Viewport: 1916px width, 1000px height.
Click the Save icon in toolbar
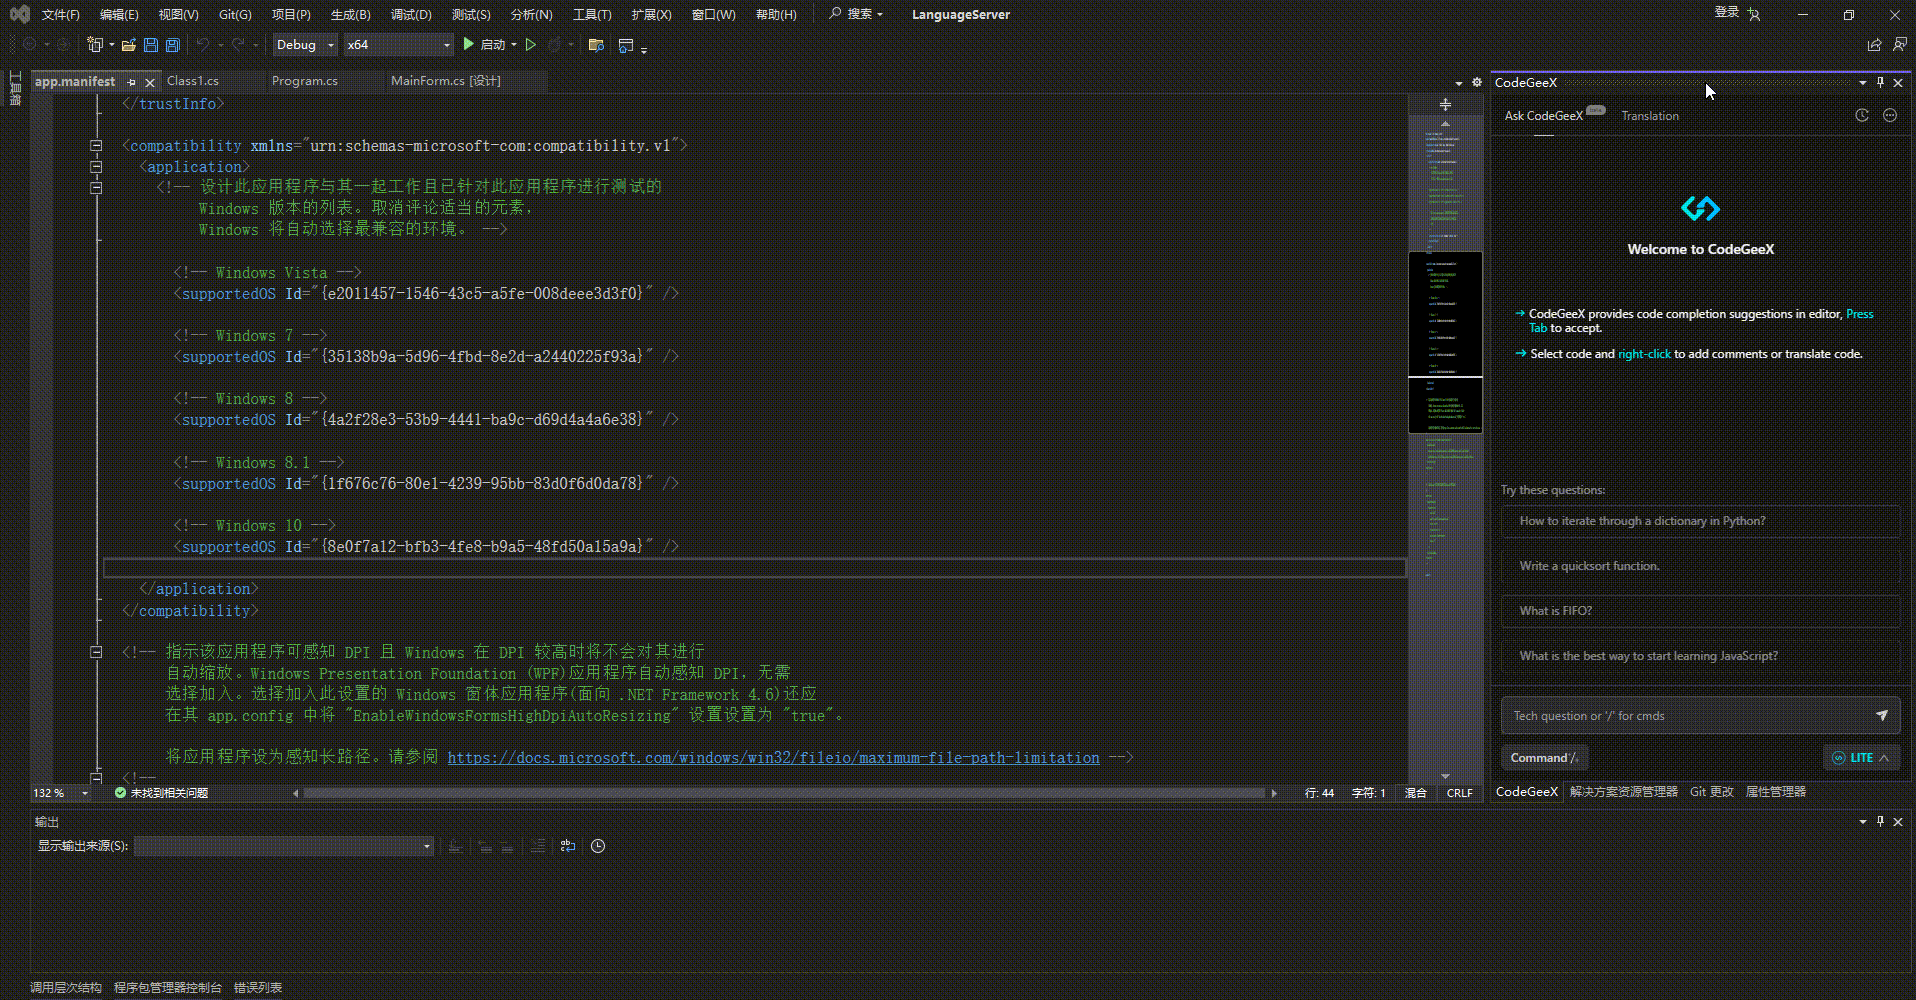150,44
